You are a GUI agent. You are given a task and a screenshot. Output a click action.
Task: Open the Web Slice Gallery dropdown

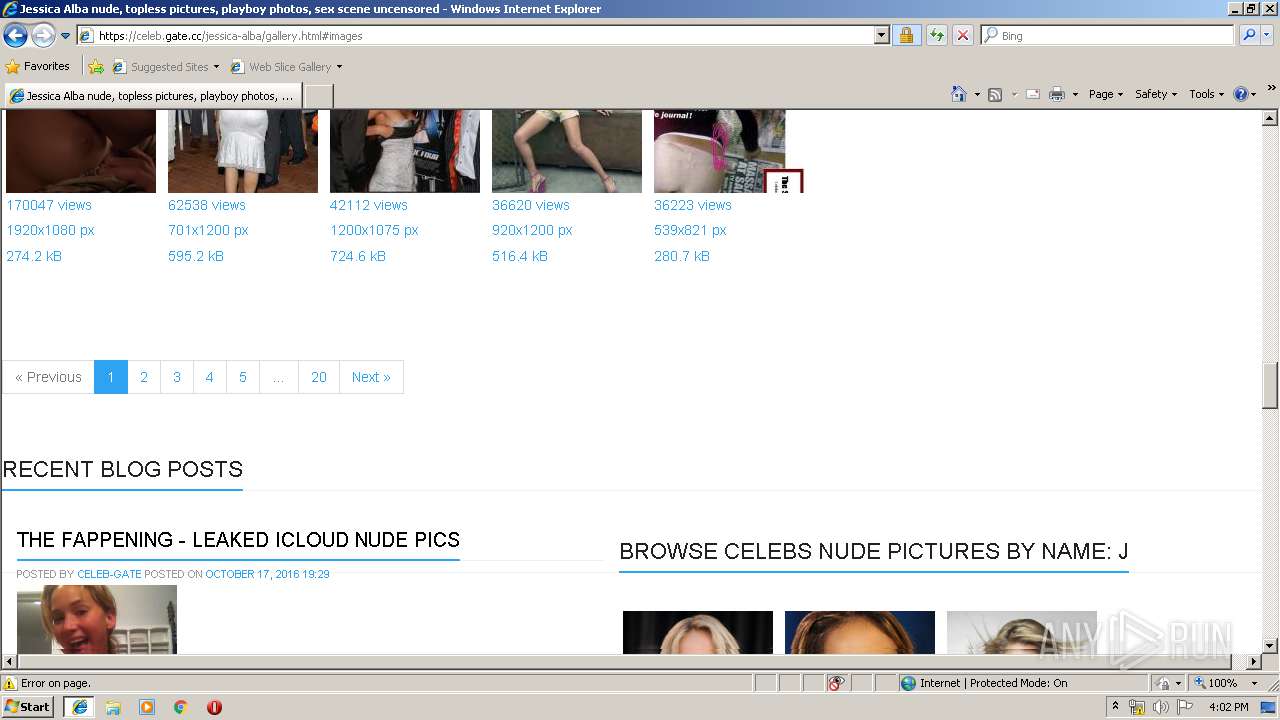coord(286,67)
